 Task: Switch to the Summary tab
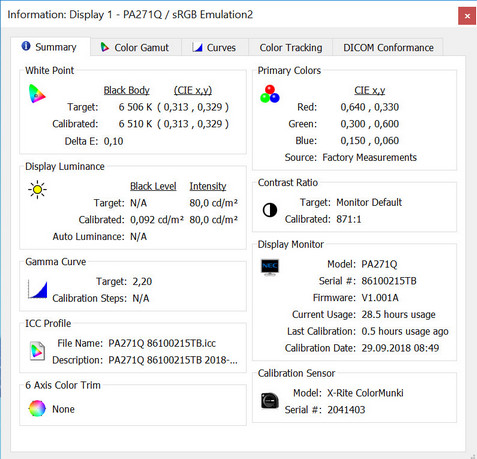50,47
